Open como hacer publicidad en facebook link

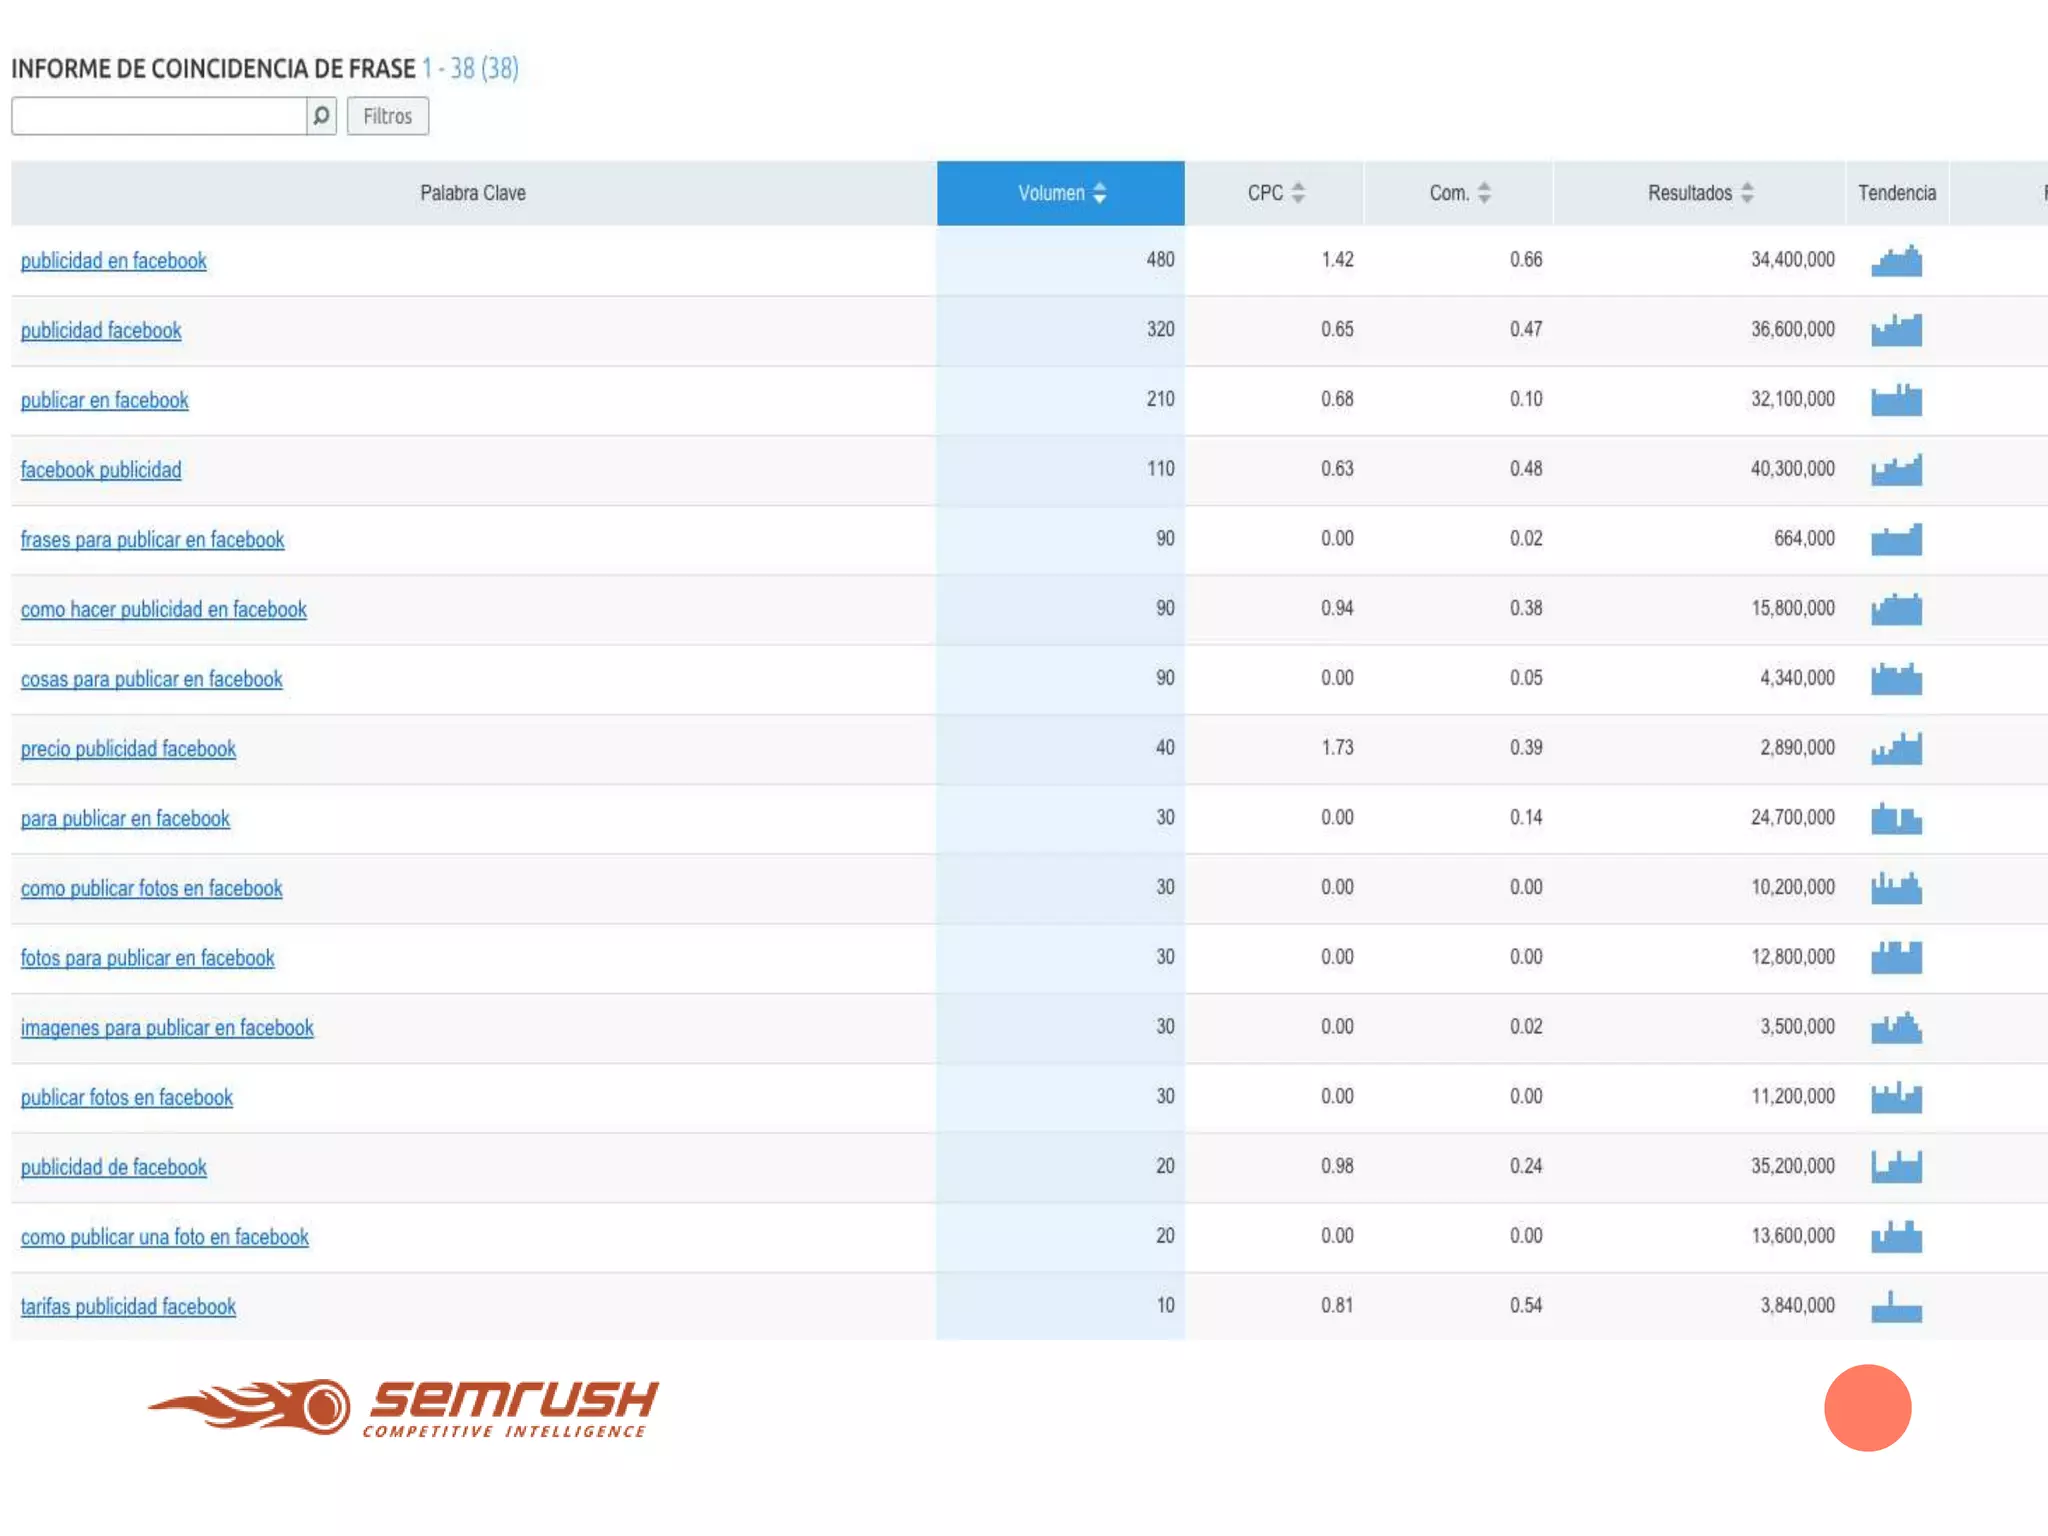click(164, 610)
